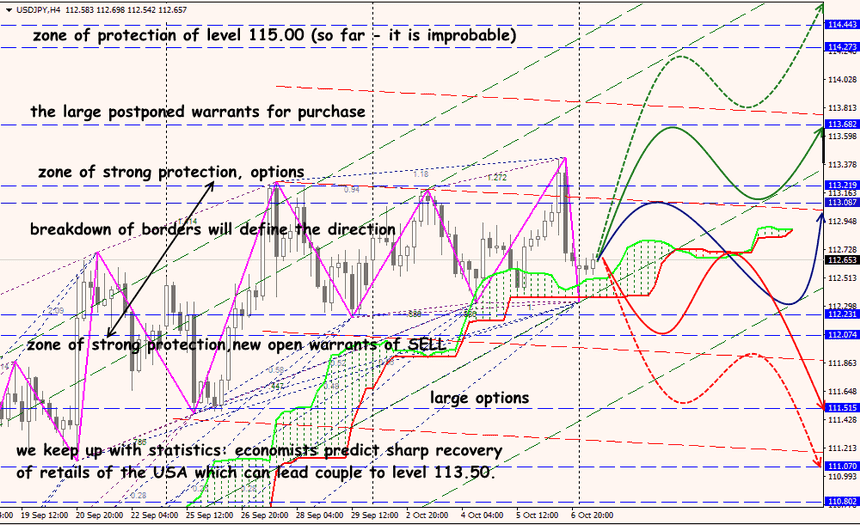
Task: Select the 111.070 blue price level label
Action: (x=842, y=466)
